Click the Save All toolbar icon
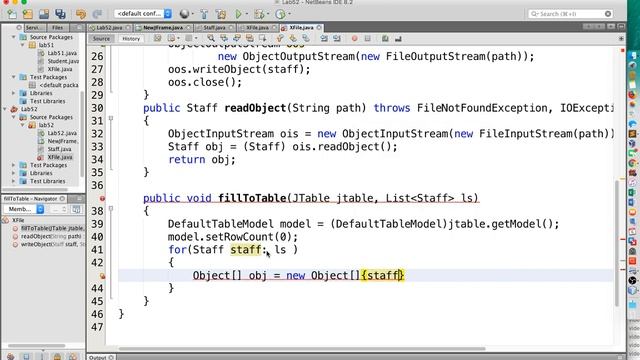Image resolution: width=640 pixels, height=360 pixels. 60,14
